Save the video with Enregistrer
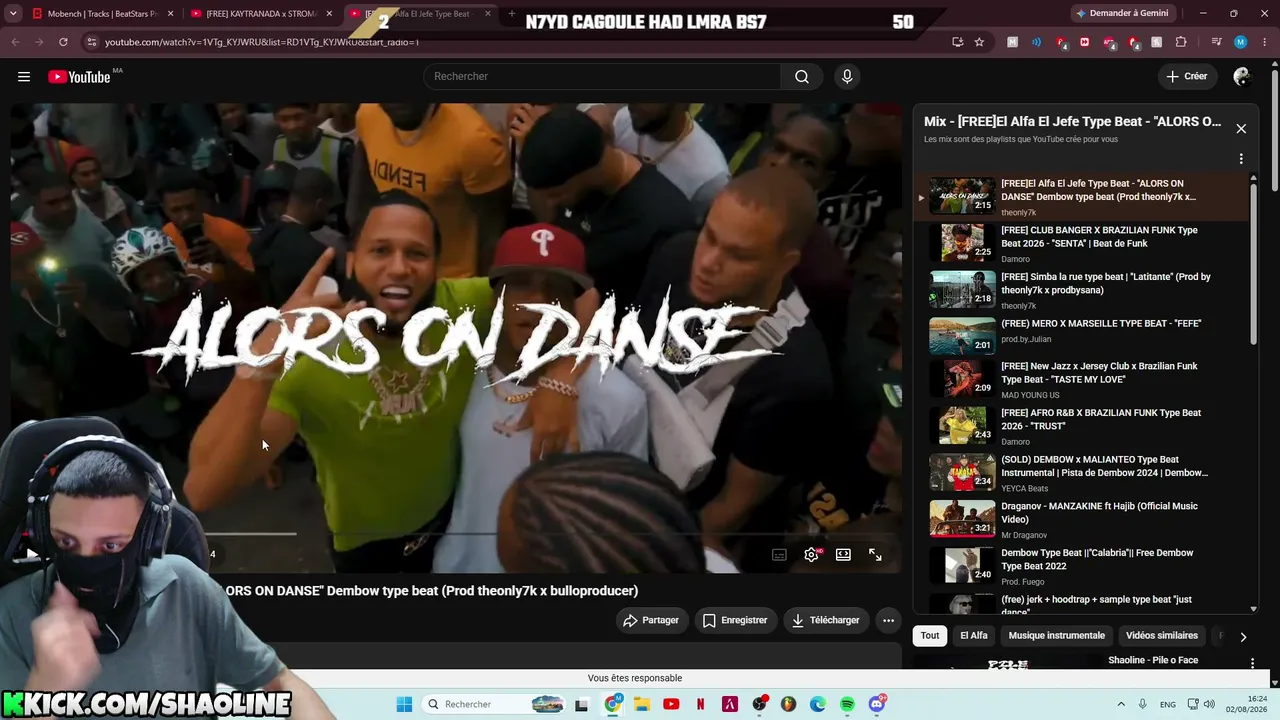The image size is (1280, 720). [x=735, y=621]
